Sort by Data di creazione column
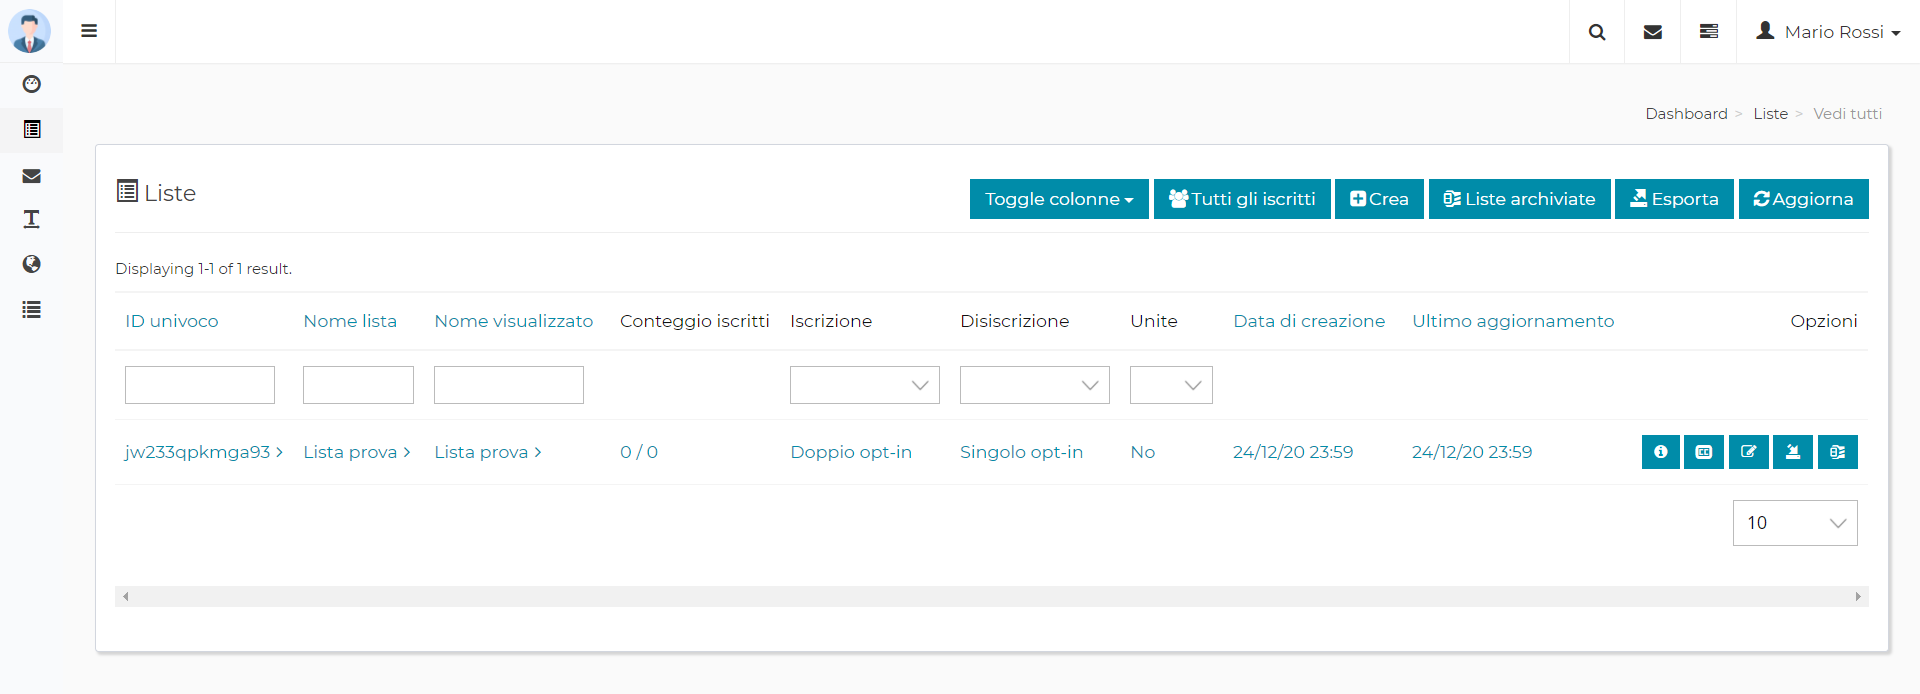This screenshot has width=1920, height=694. 1308,321
